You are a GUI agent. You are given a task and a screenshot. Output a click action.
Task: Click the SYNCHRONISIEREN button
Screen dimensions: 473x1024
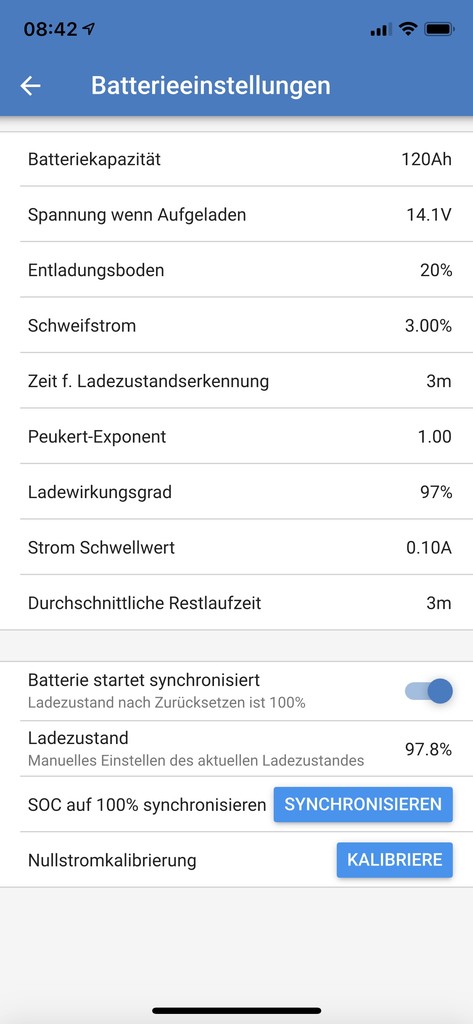click(x=363, y=804)
